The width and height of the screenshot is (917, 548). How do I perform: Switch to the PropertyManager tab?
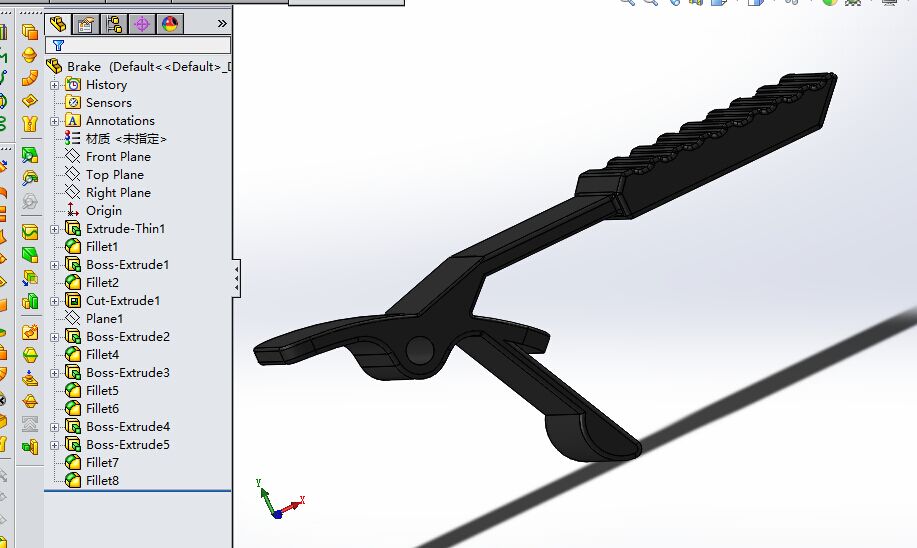click(86, 24)
